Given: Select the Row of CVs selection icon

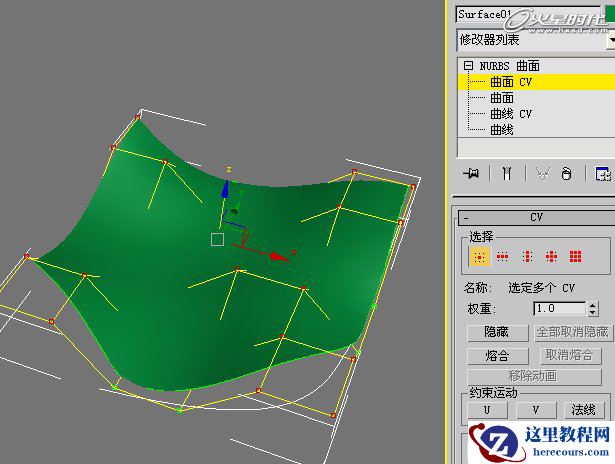Looking at the screenshot, I should point(503,257).
